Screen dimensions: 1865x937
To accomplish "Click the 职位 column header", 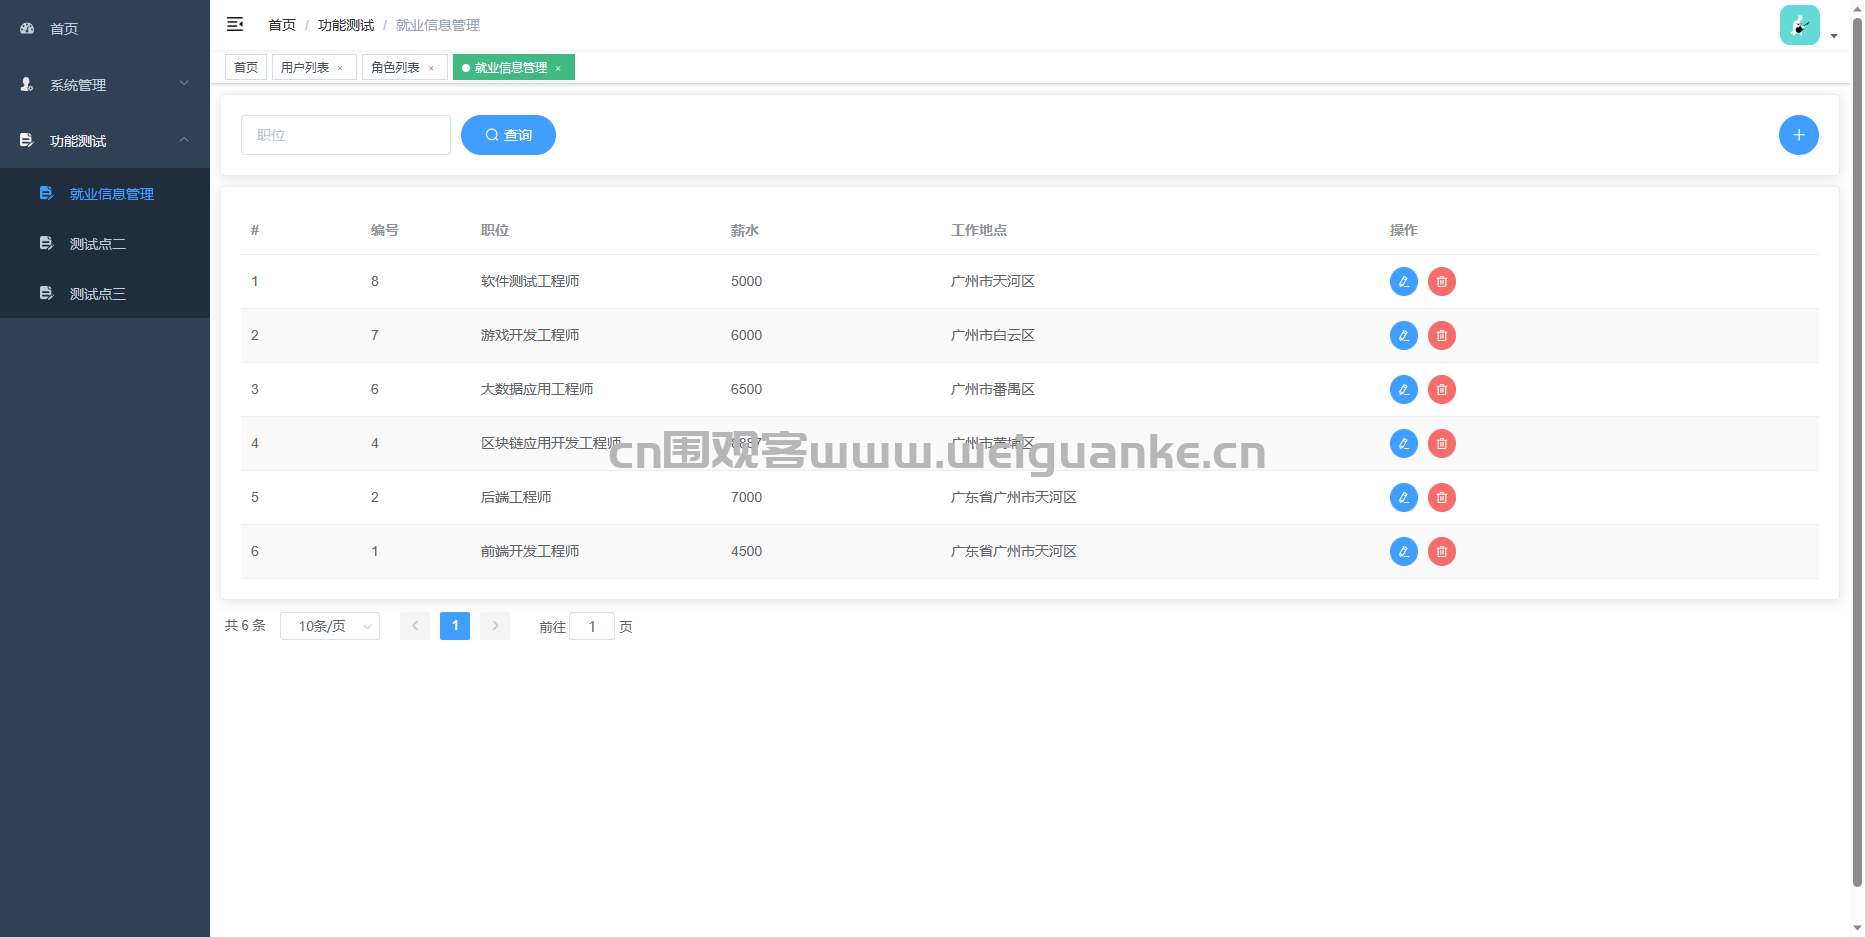I will pos(495,230).
